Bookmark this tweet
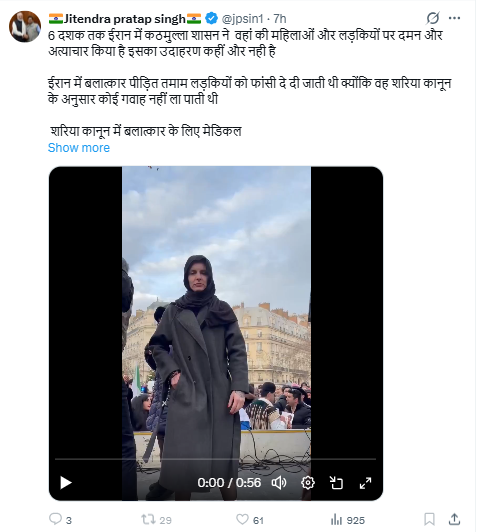Viewport: 477px width, 532px height. tap(430, 519)
